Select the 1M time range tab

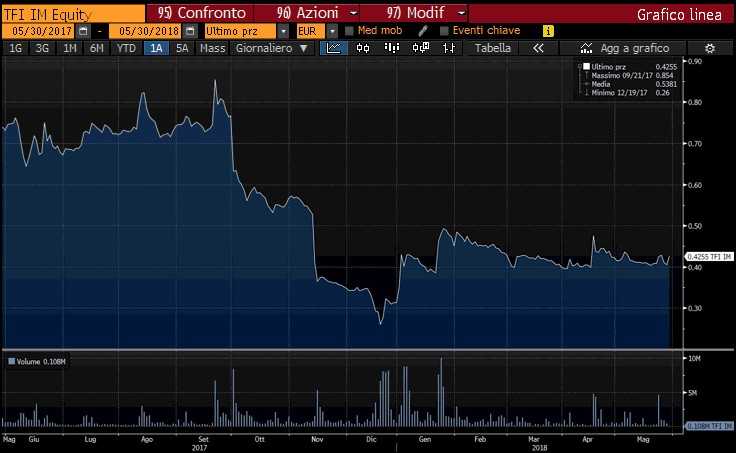pos(69,48)
